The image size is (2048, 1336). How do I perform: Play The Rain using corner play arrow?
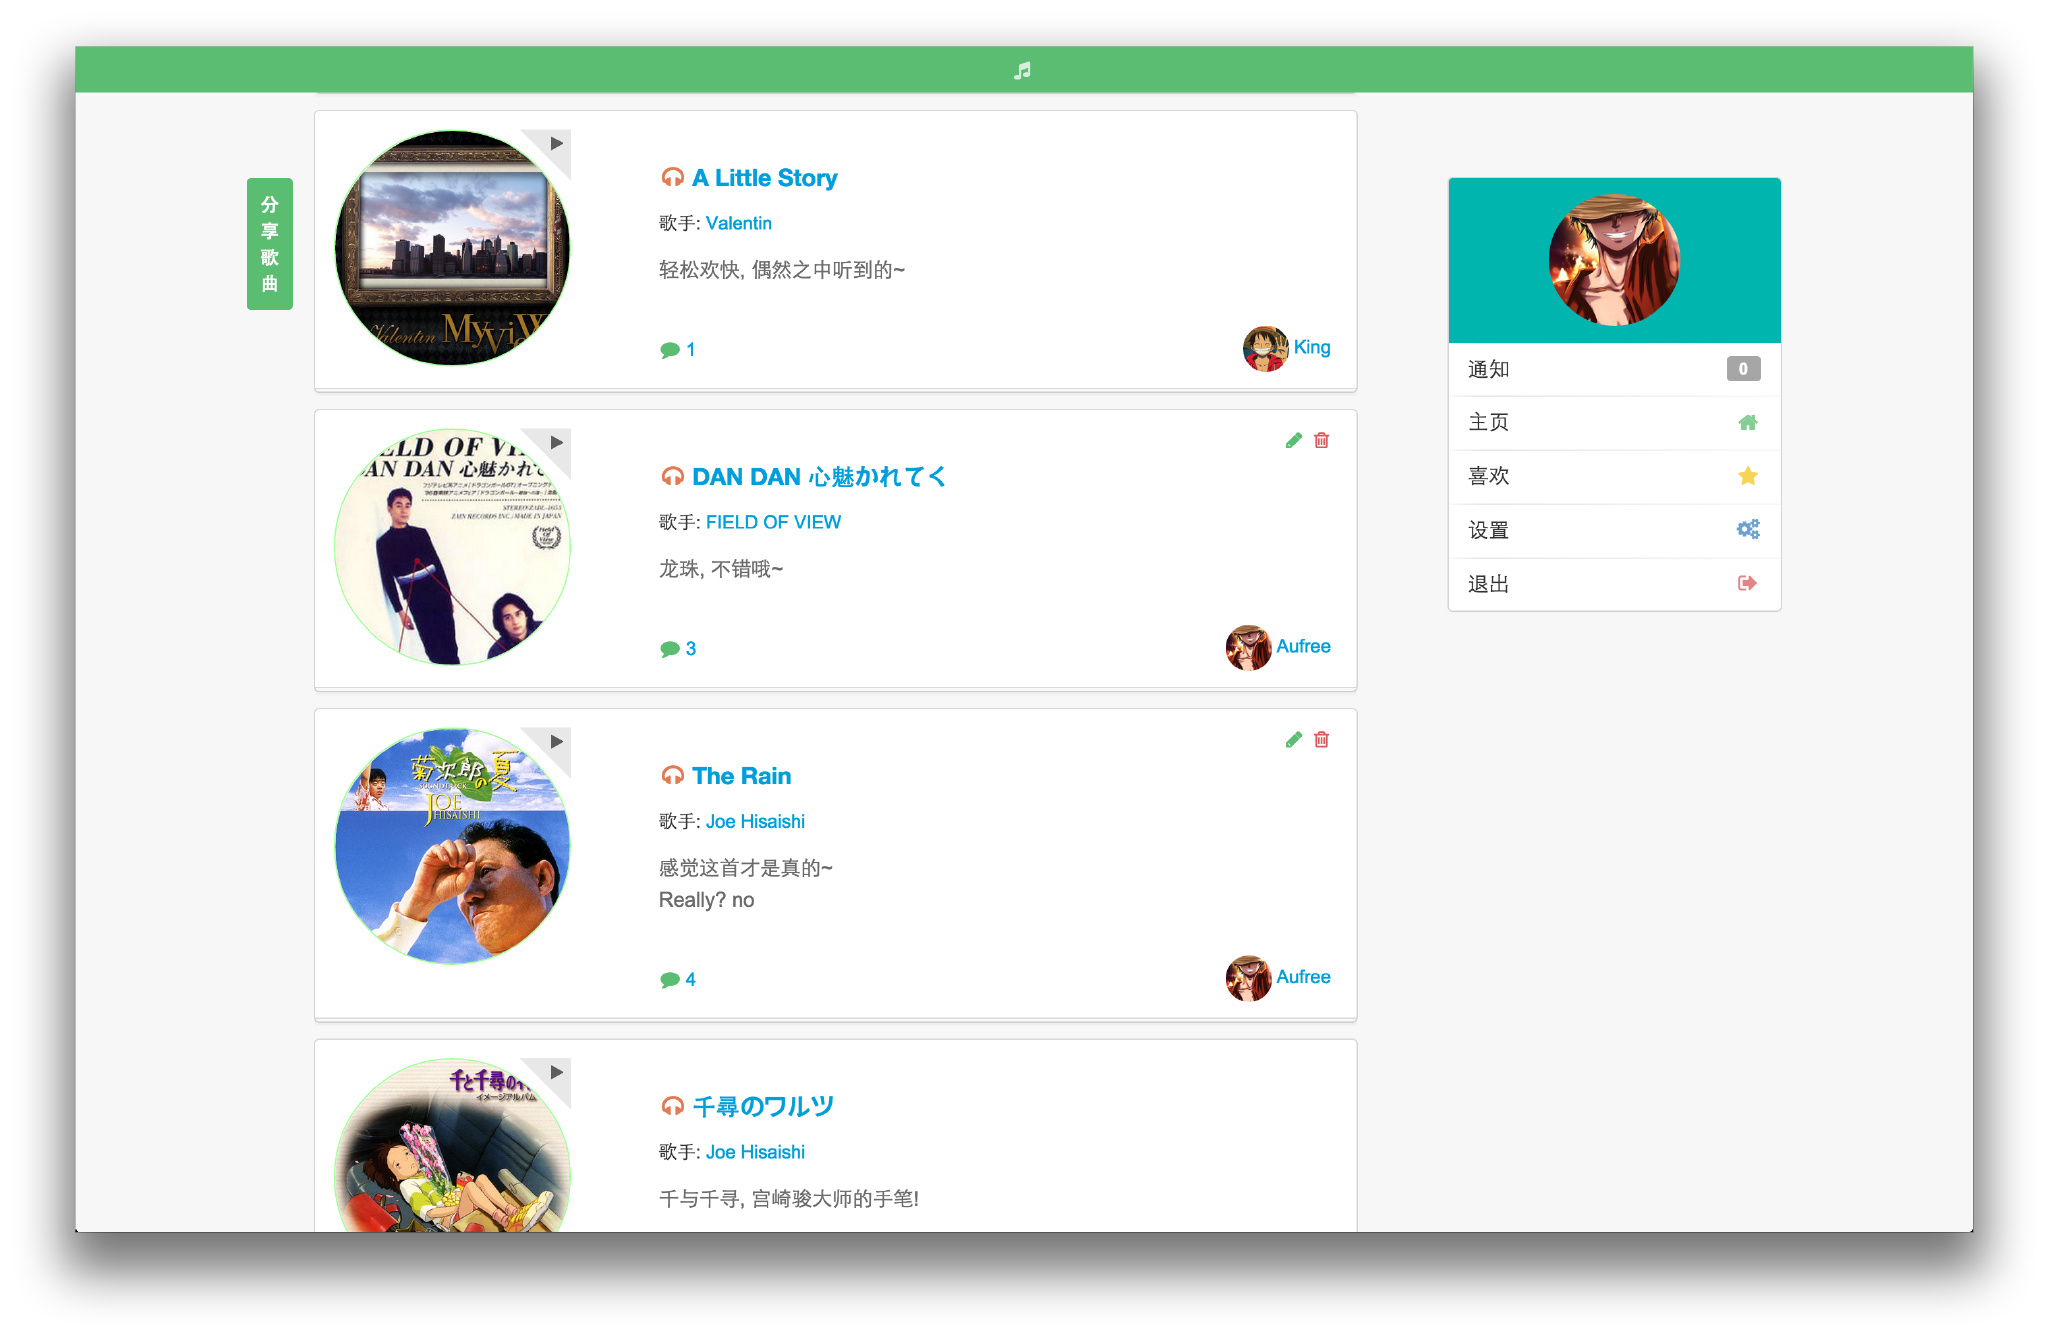pos(557,742)
